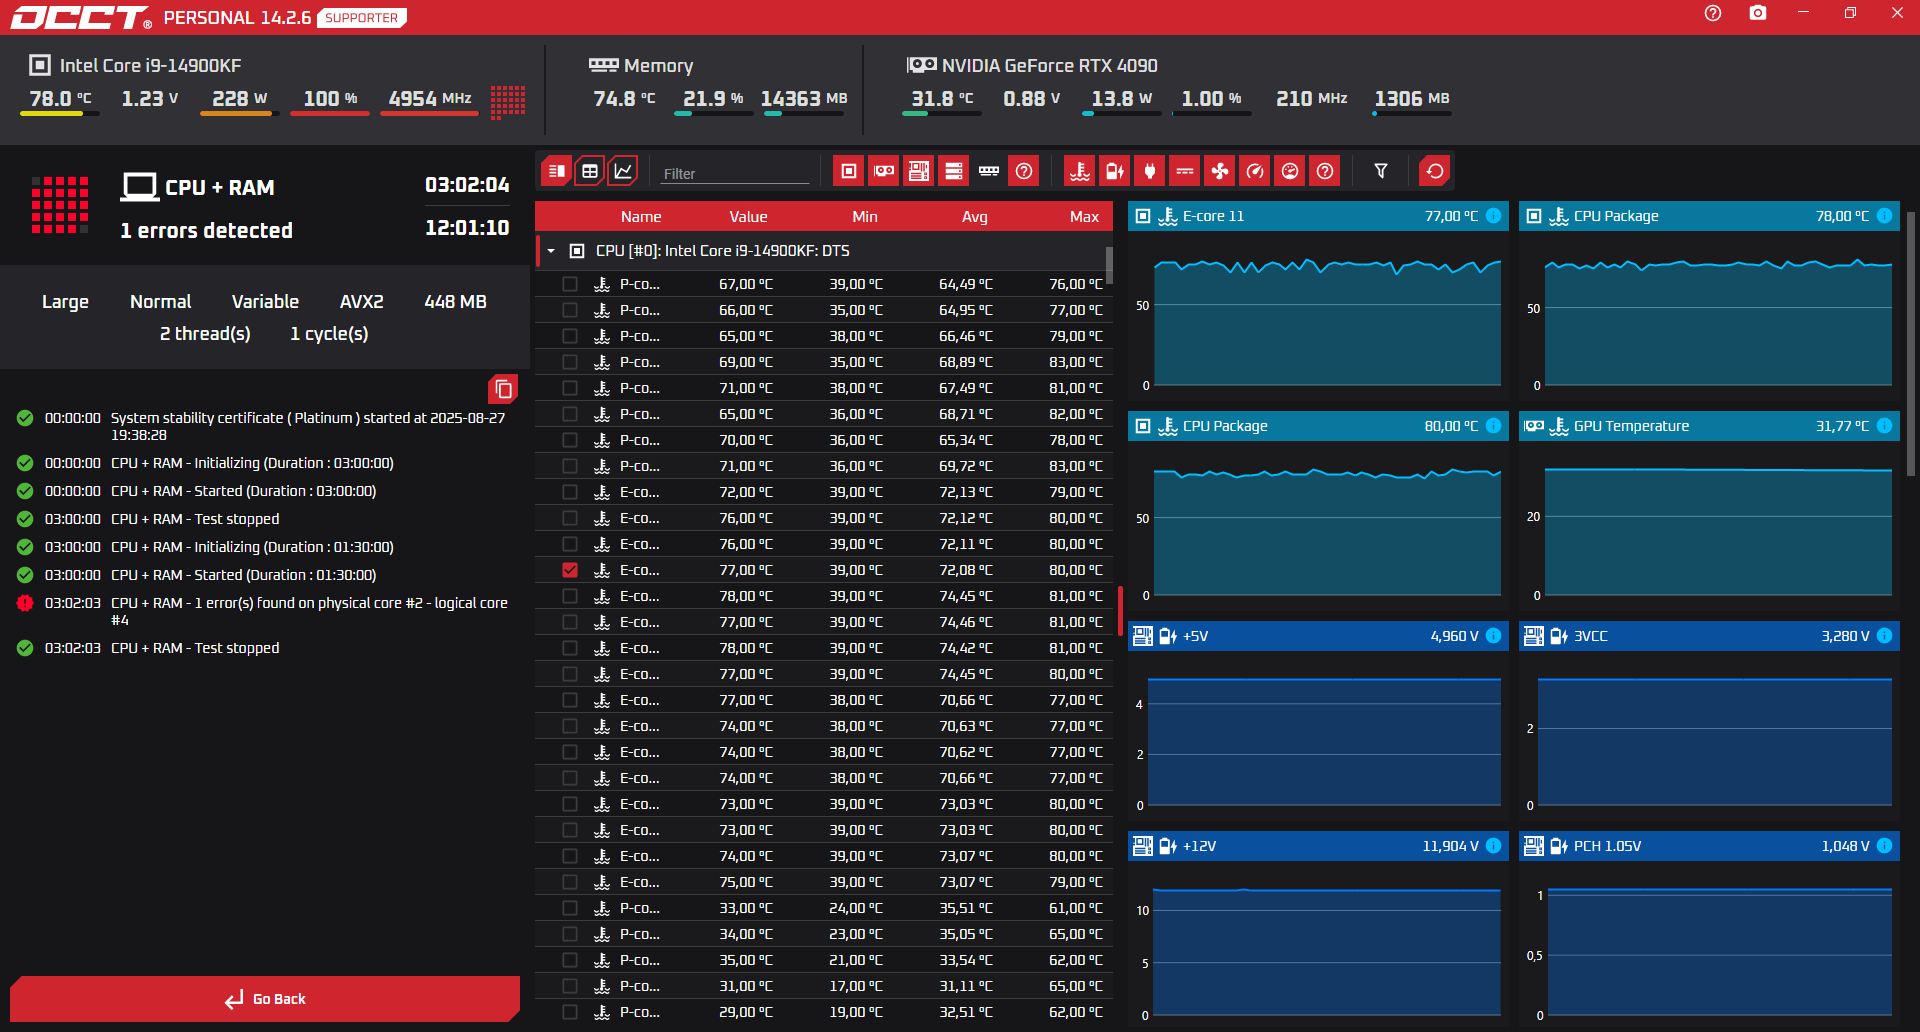Sort the sensor table by Min column
This screenshot has width=1920, height=1032.
(x=865, y=217)
